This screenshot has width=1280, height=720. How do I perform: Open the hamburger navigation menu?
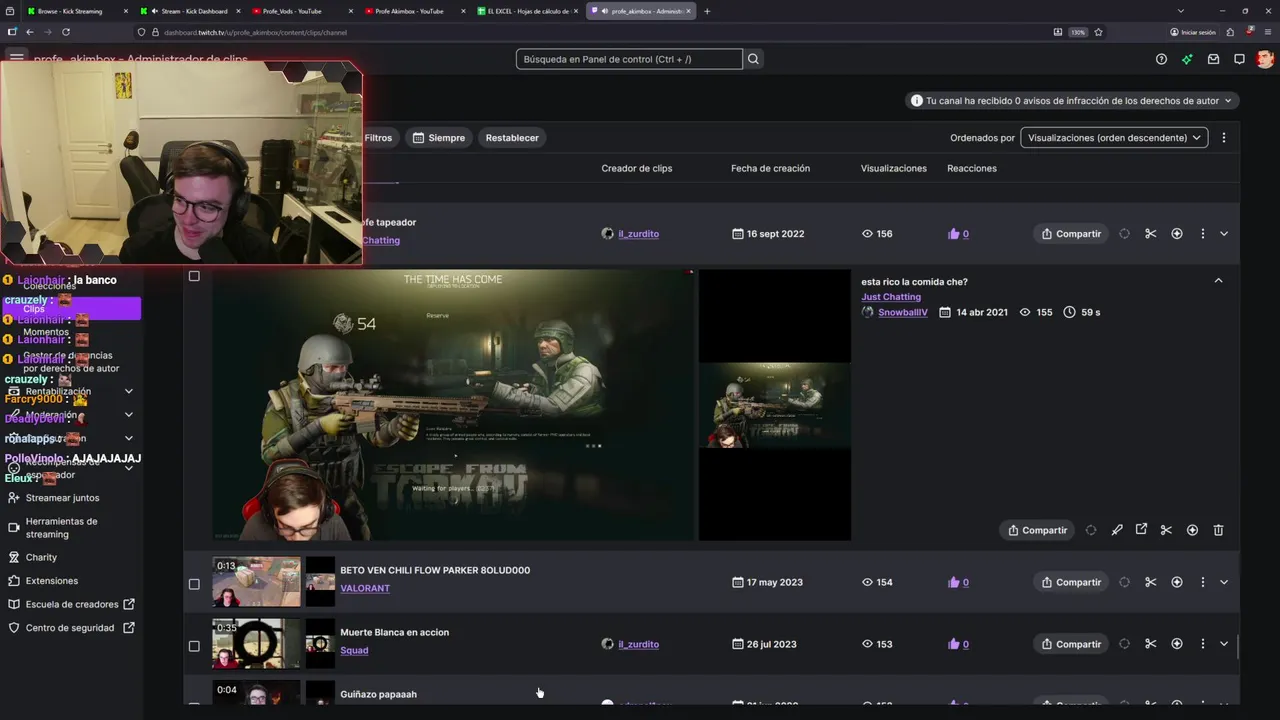[x=16, y=59]
